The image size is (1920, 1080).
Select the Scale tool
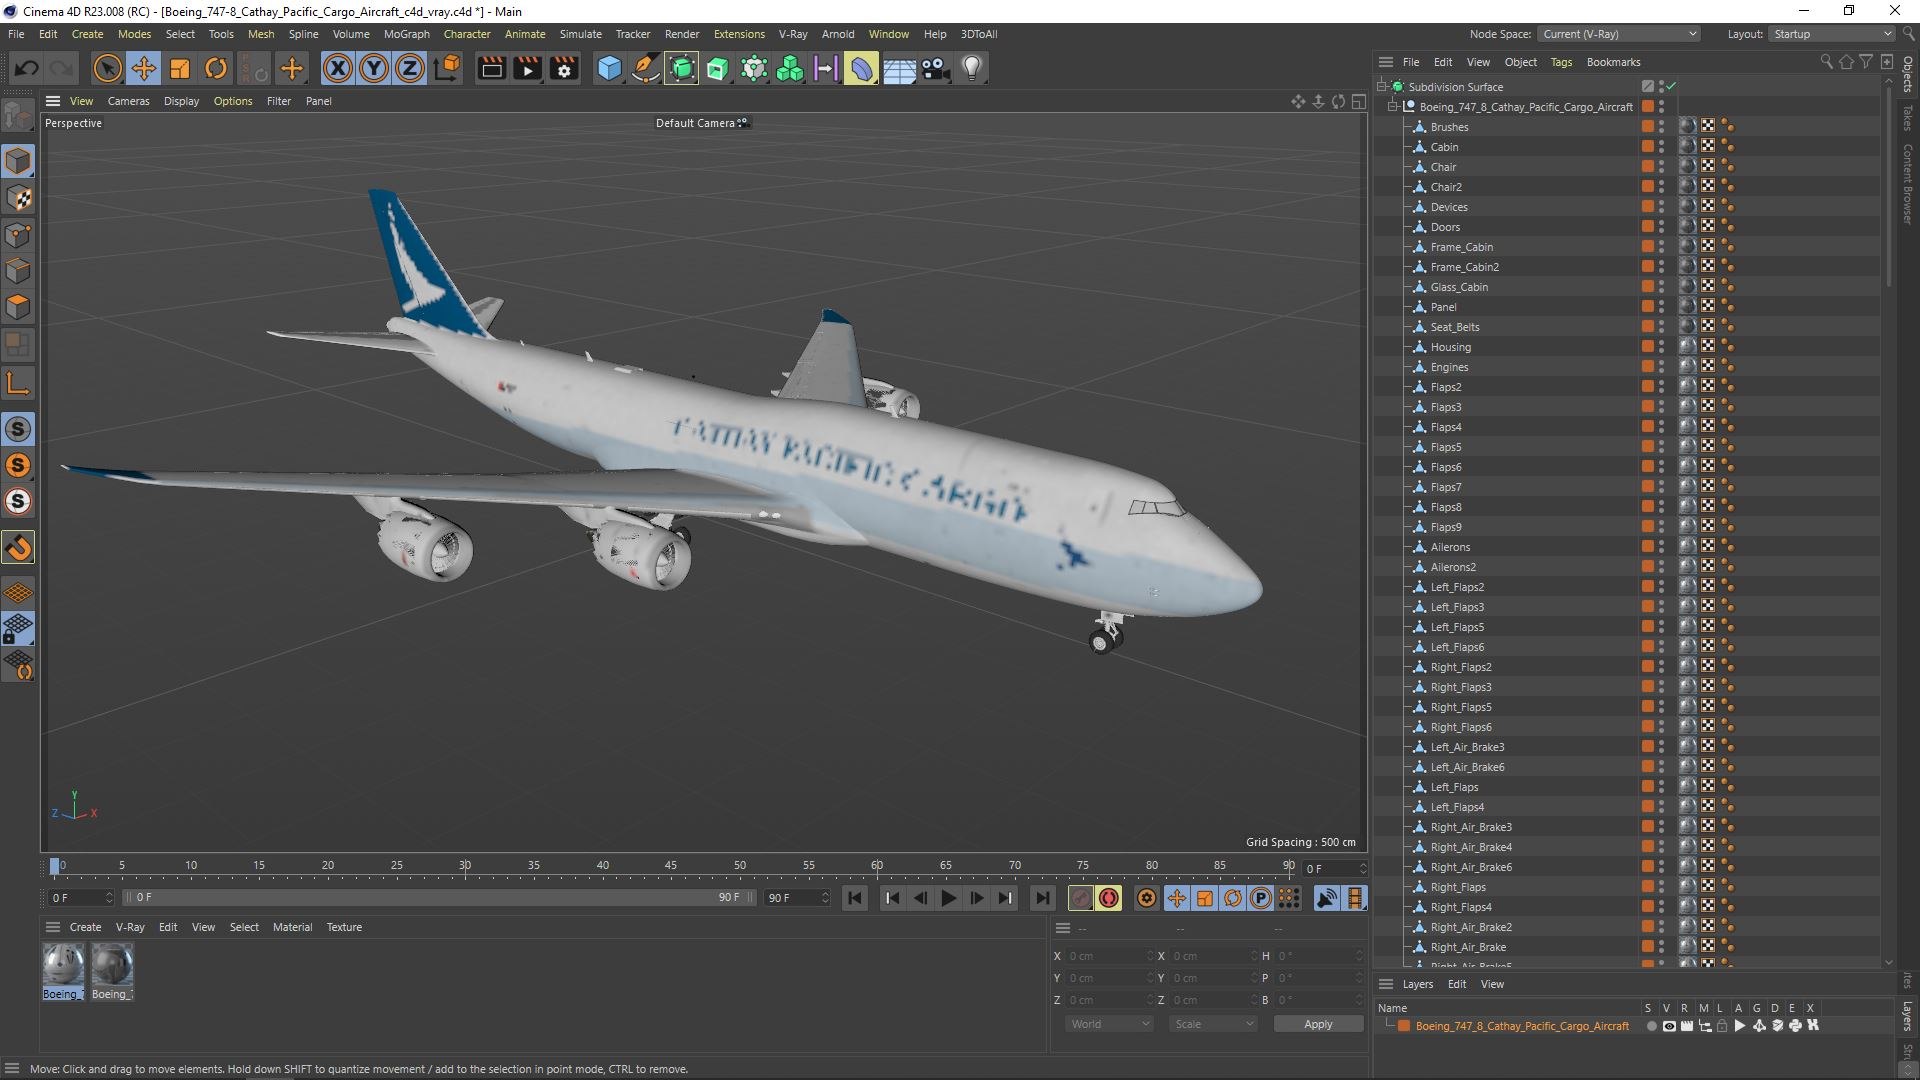pos(180,68)
